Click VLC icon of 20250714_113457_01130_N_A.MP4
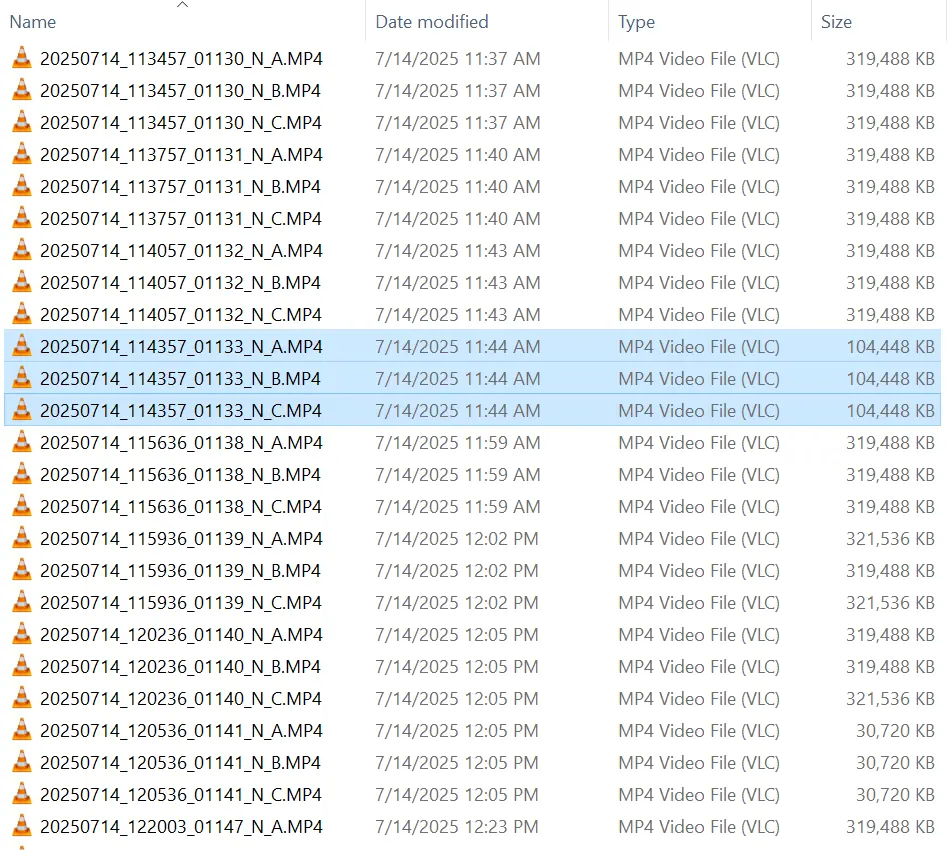The height and width of the screenshot is (850, 949). point(22,58)
